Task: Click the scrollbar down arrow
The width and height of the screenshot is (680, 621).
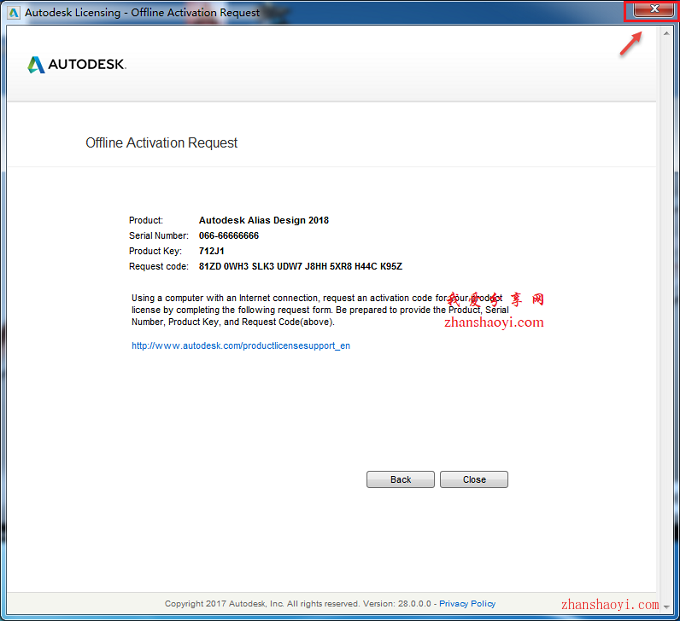Action: point(666,607)
